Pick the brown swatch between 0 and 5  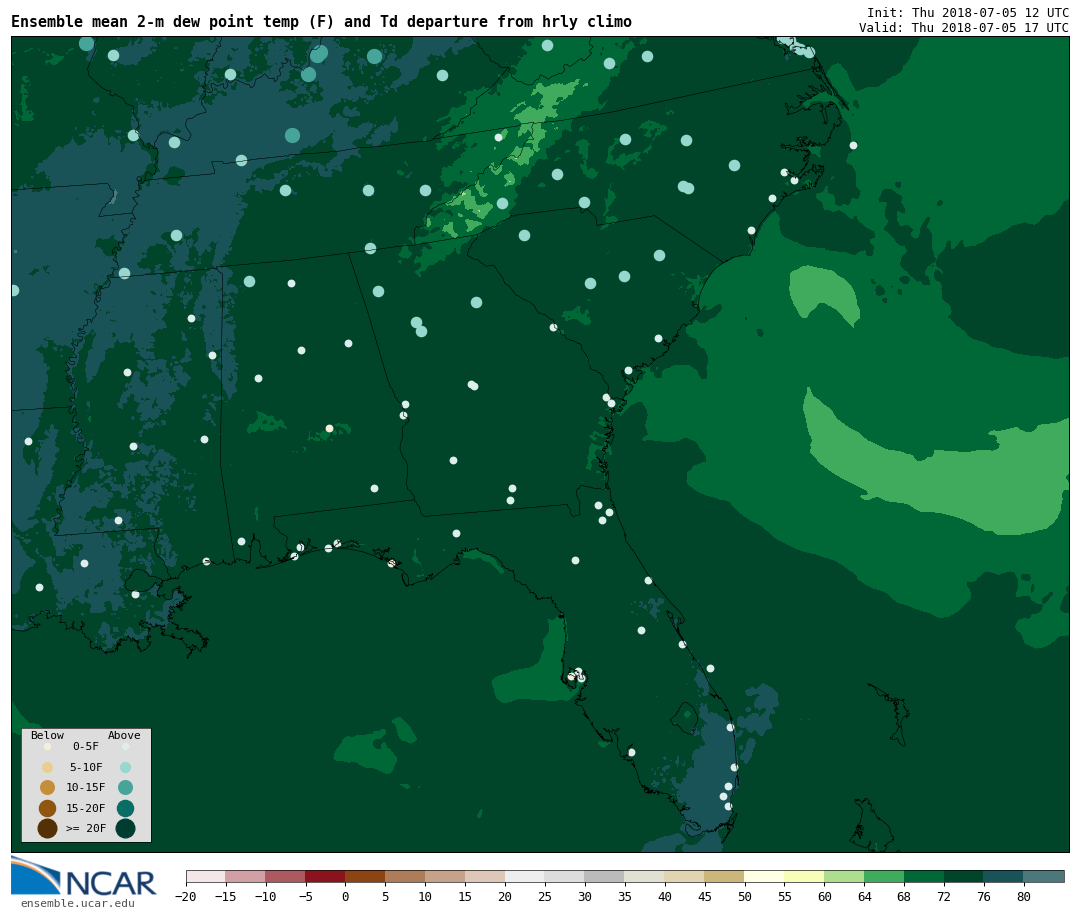[x=366, y=876]
